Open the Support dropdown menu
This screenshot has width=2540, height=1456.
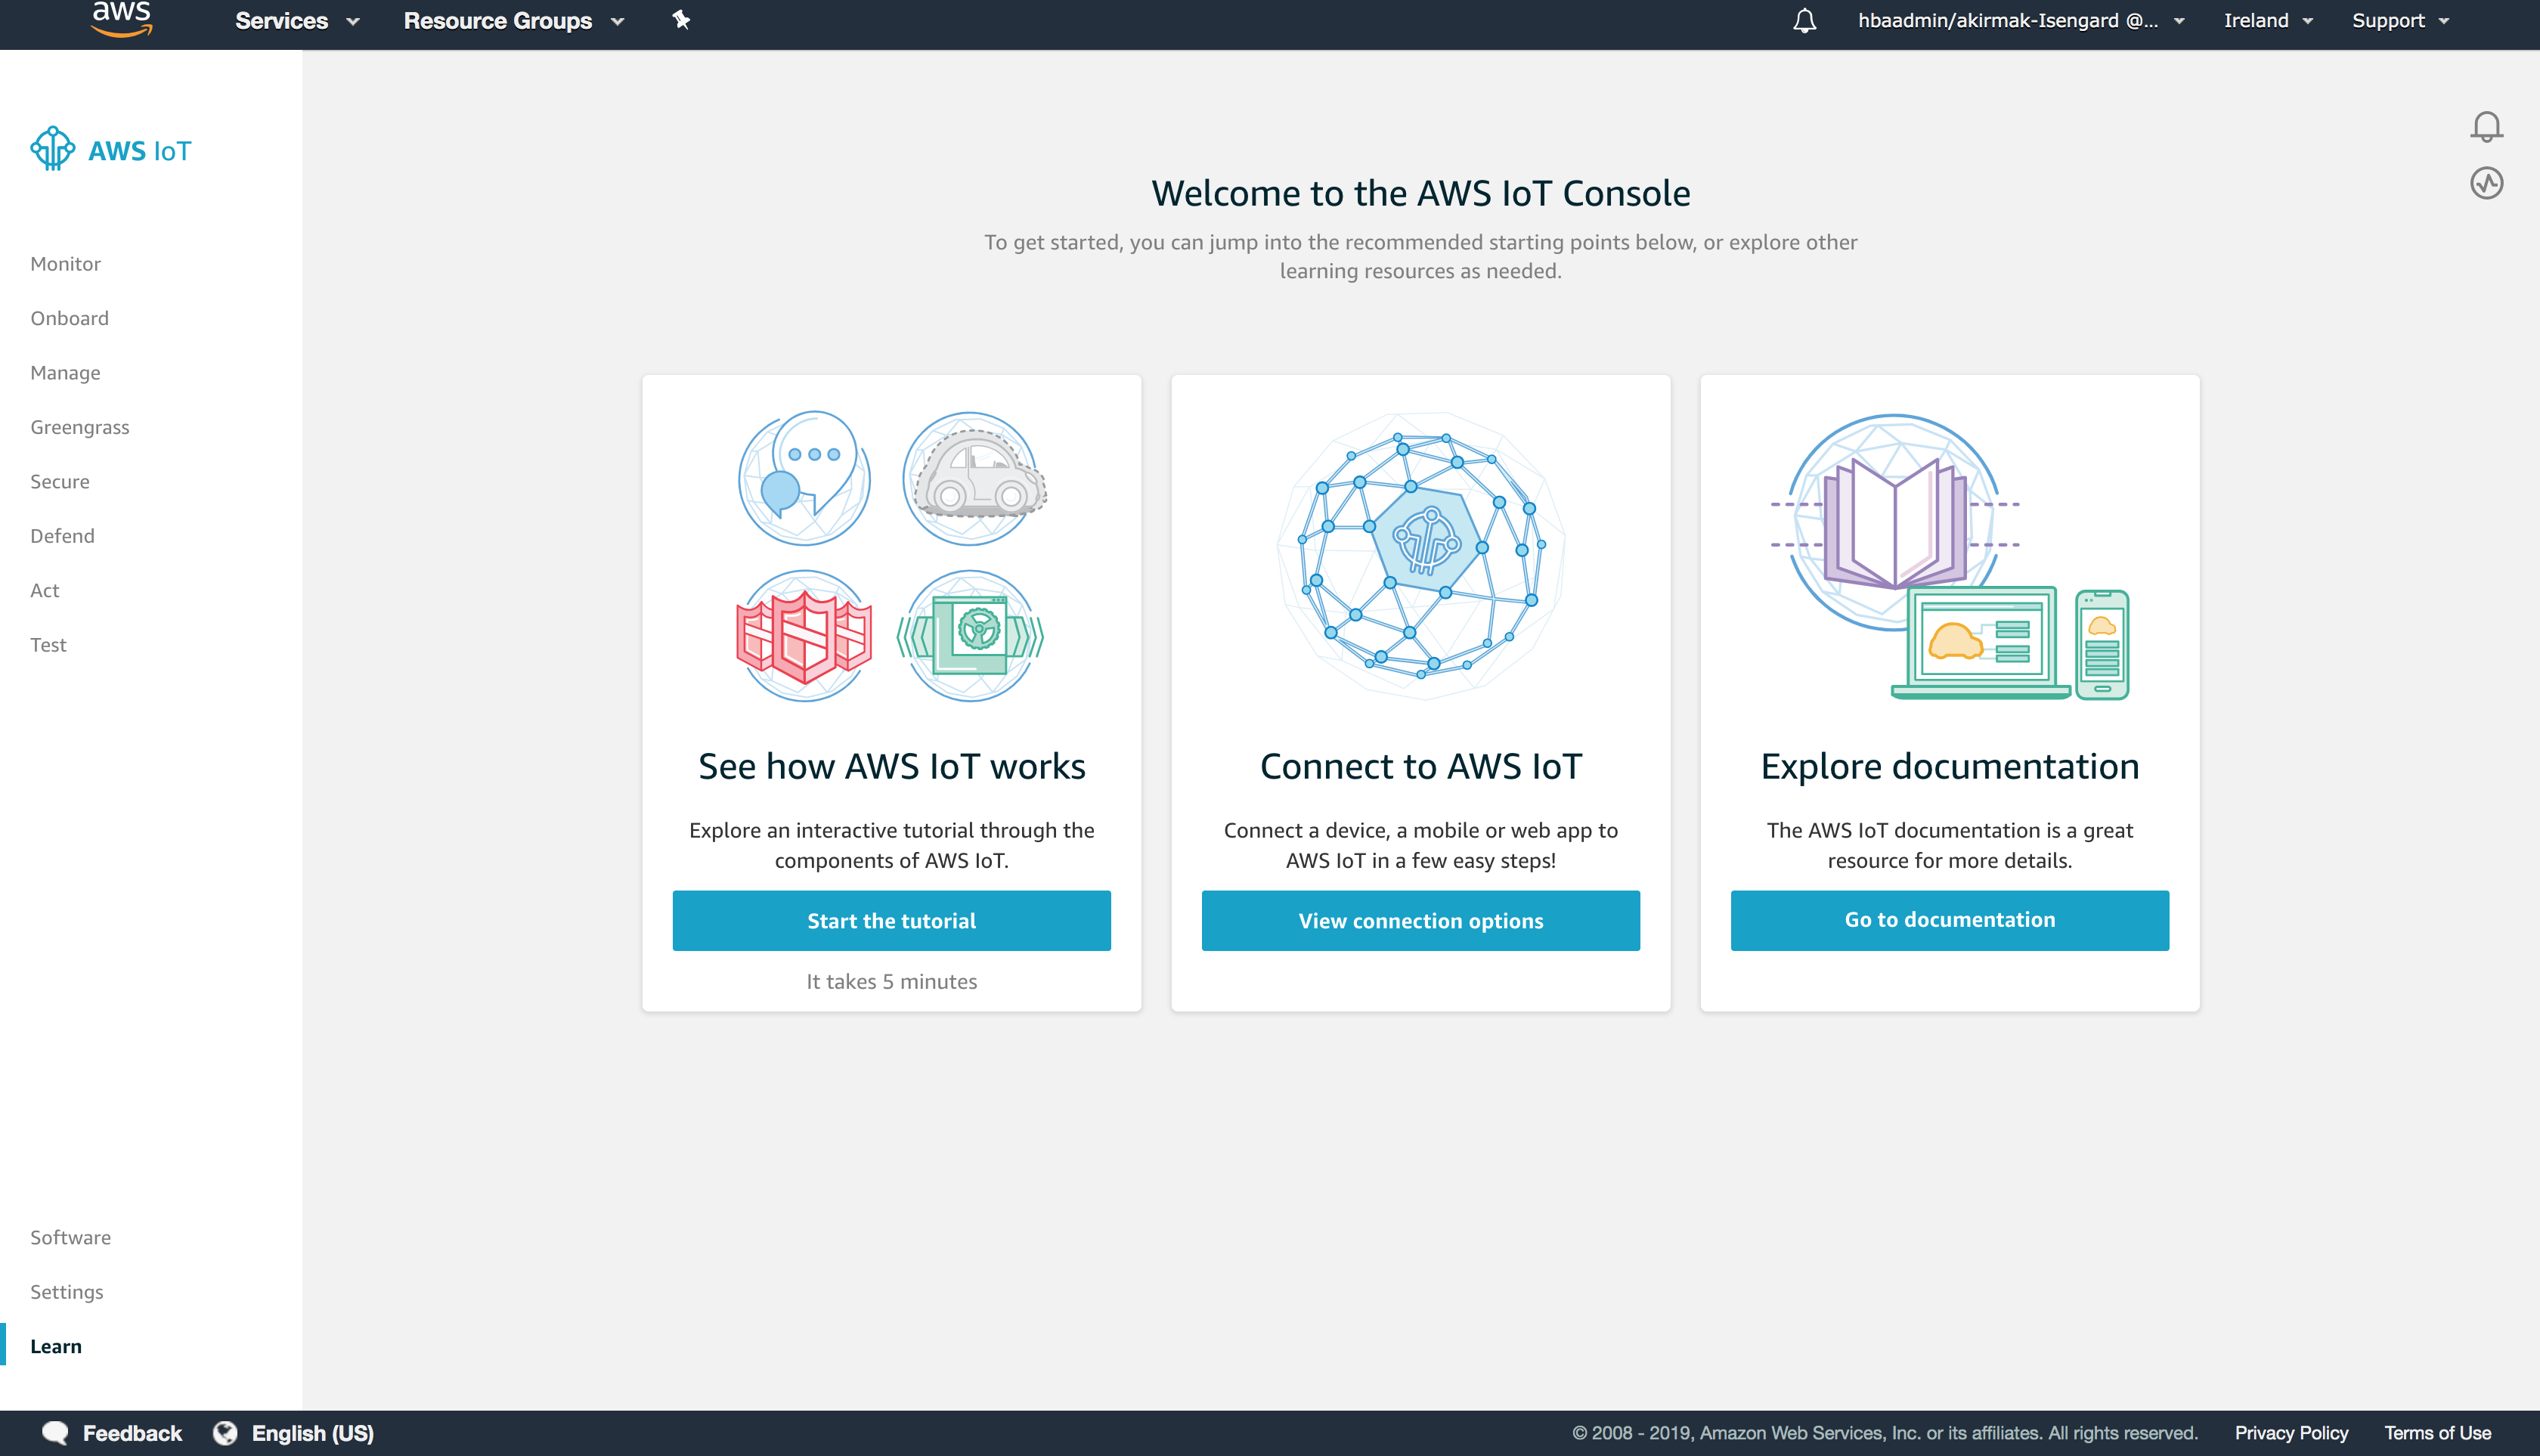(x=2400, y=21)
